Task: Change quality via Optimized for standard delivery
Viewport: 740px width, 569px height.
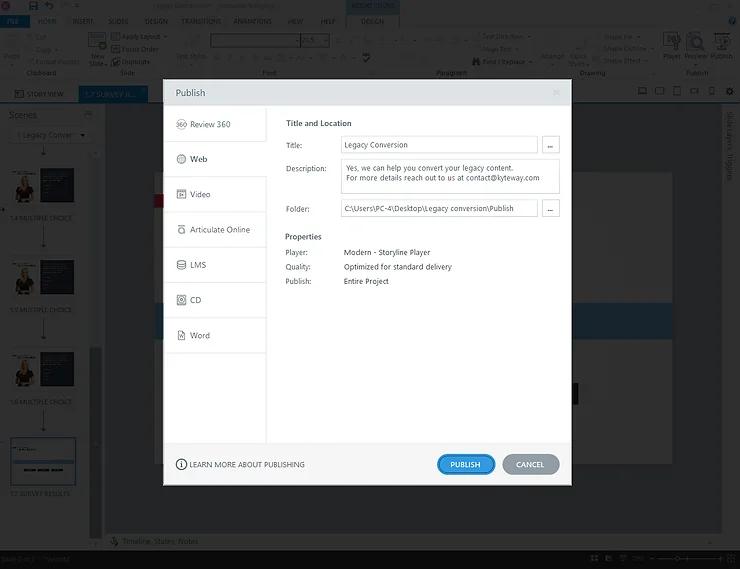Action: [x=397, y=267]
